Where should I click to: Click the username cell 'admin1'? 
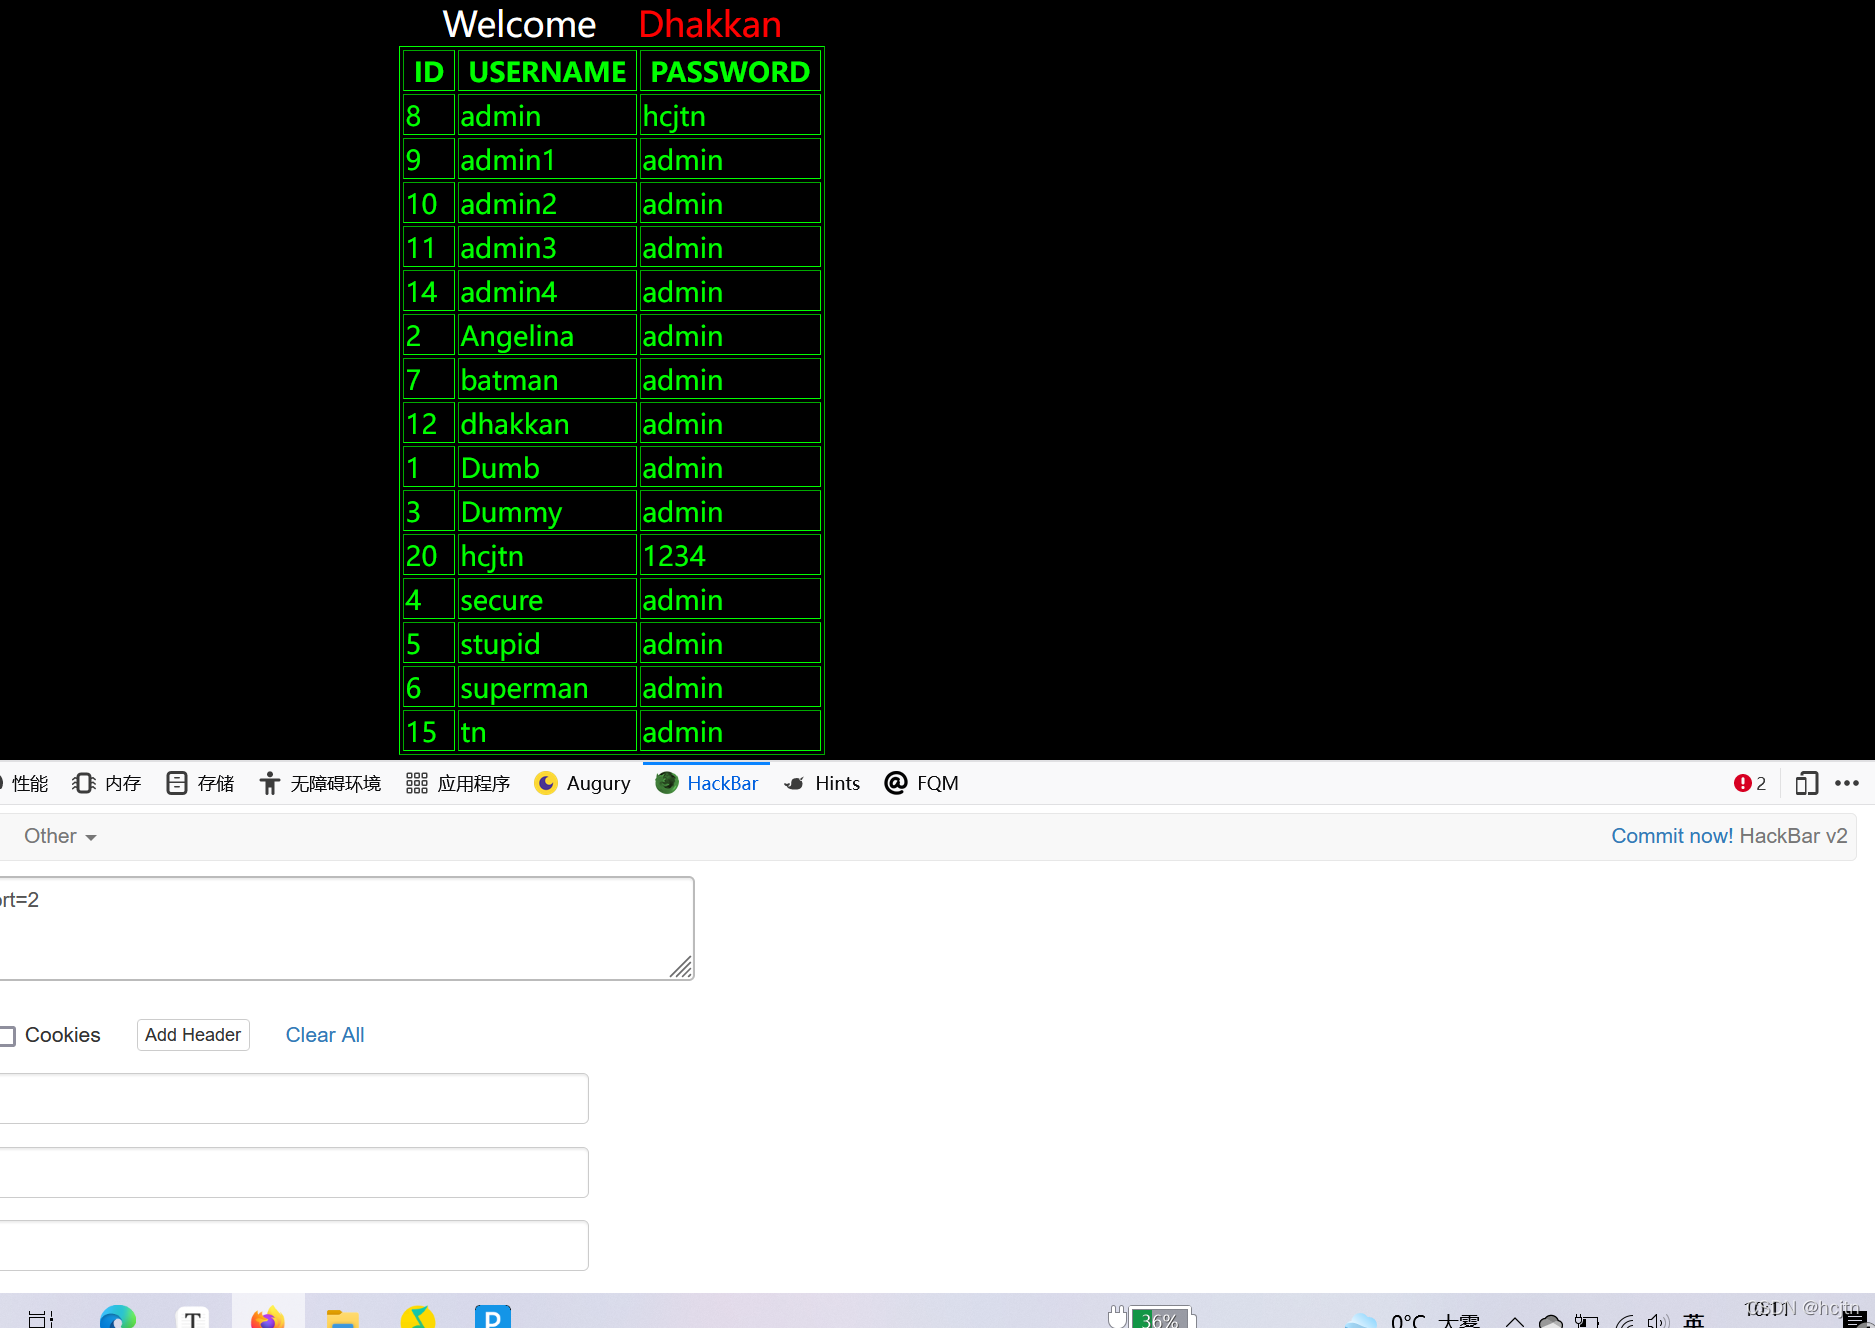(547, 160)
